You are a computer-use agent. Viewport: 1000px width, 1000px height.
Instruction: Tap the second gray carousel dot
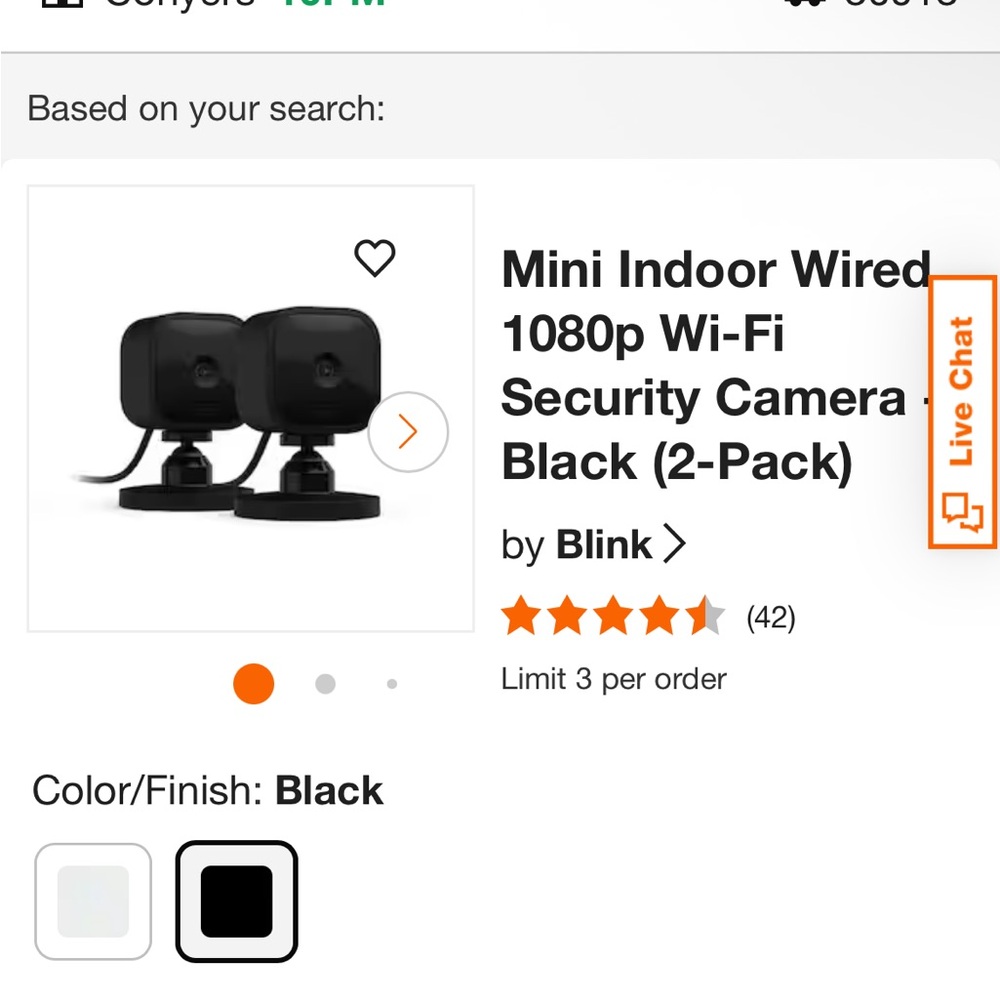(324, 683)
